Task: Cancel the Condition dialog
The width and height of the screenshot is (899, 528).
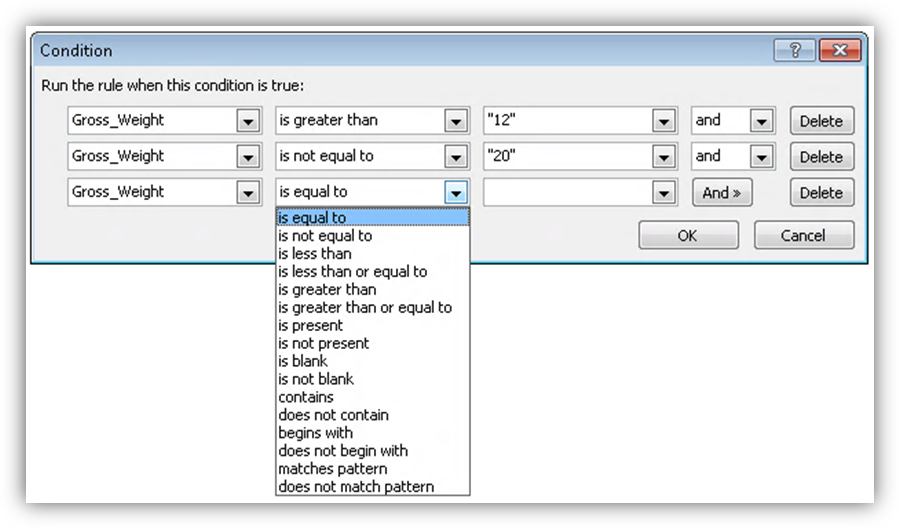Action: [804, 235]
